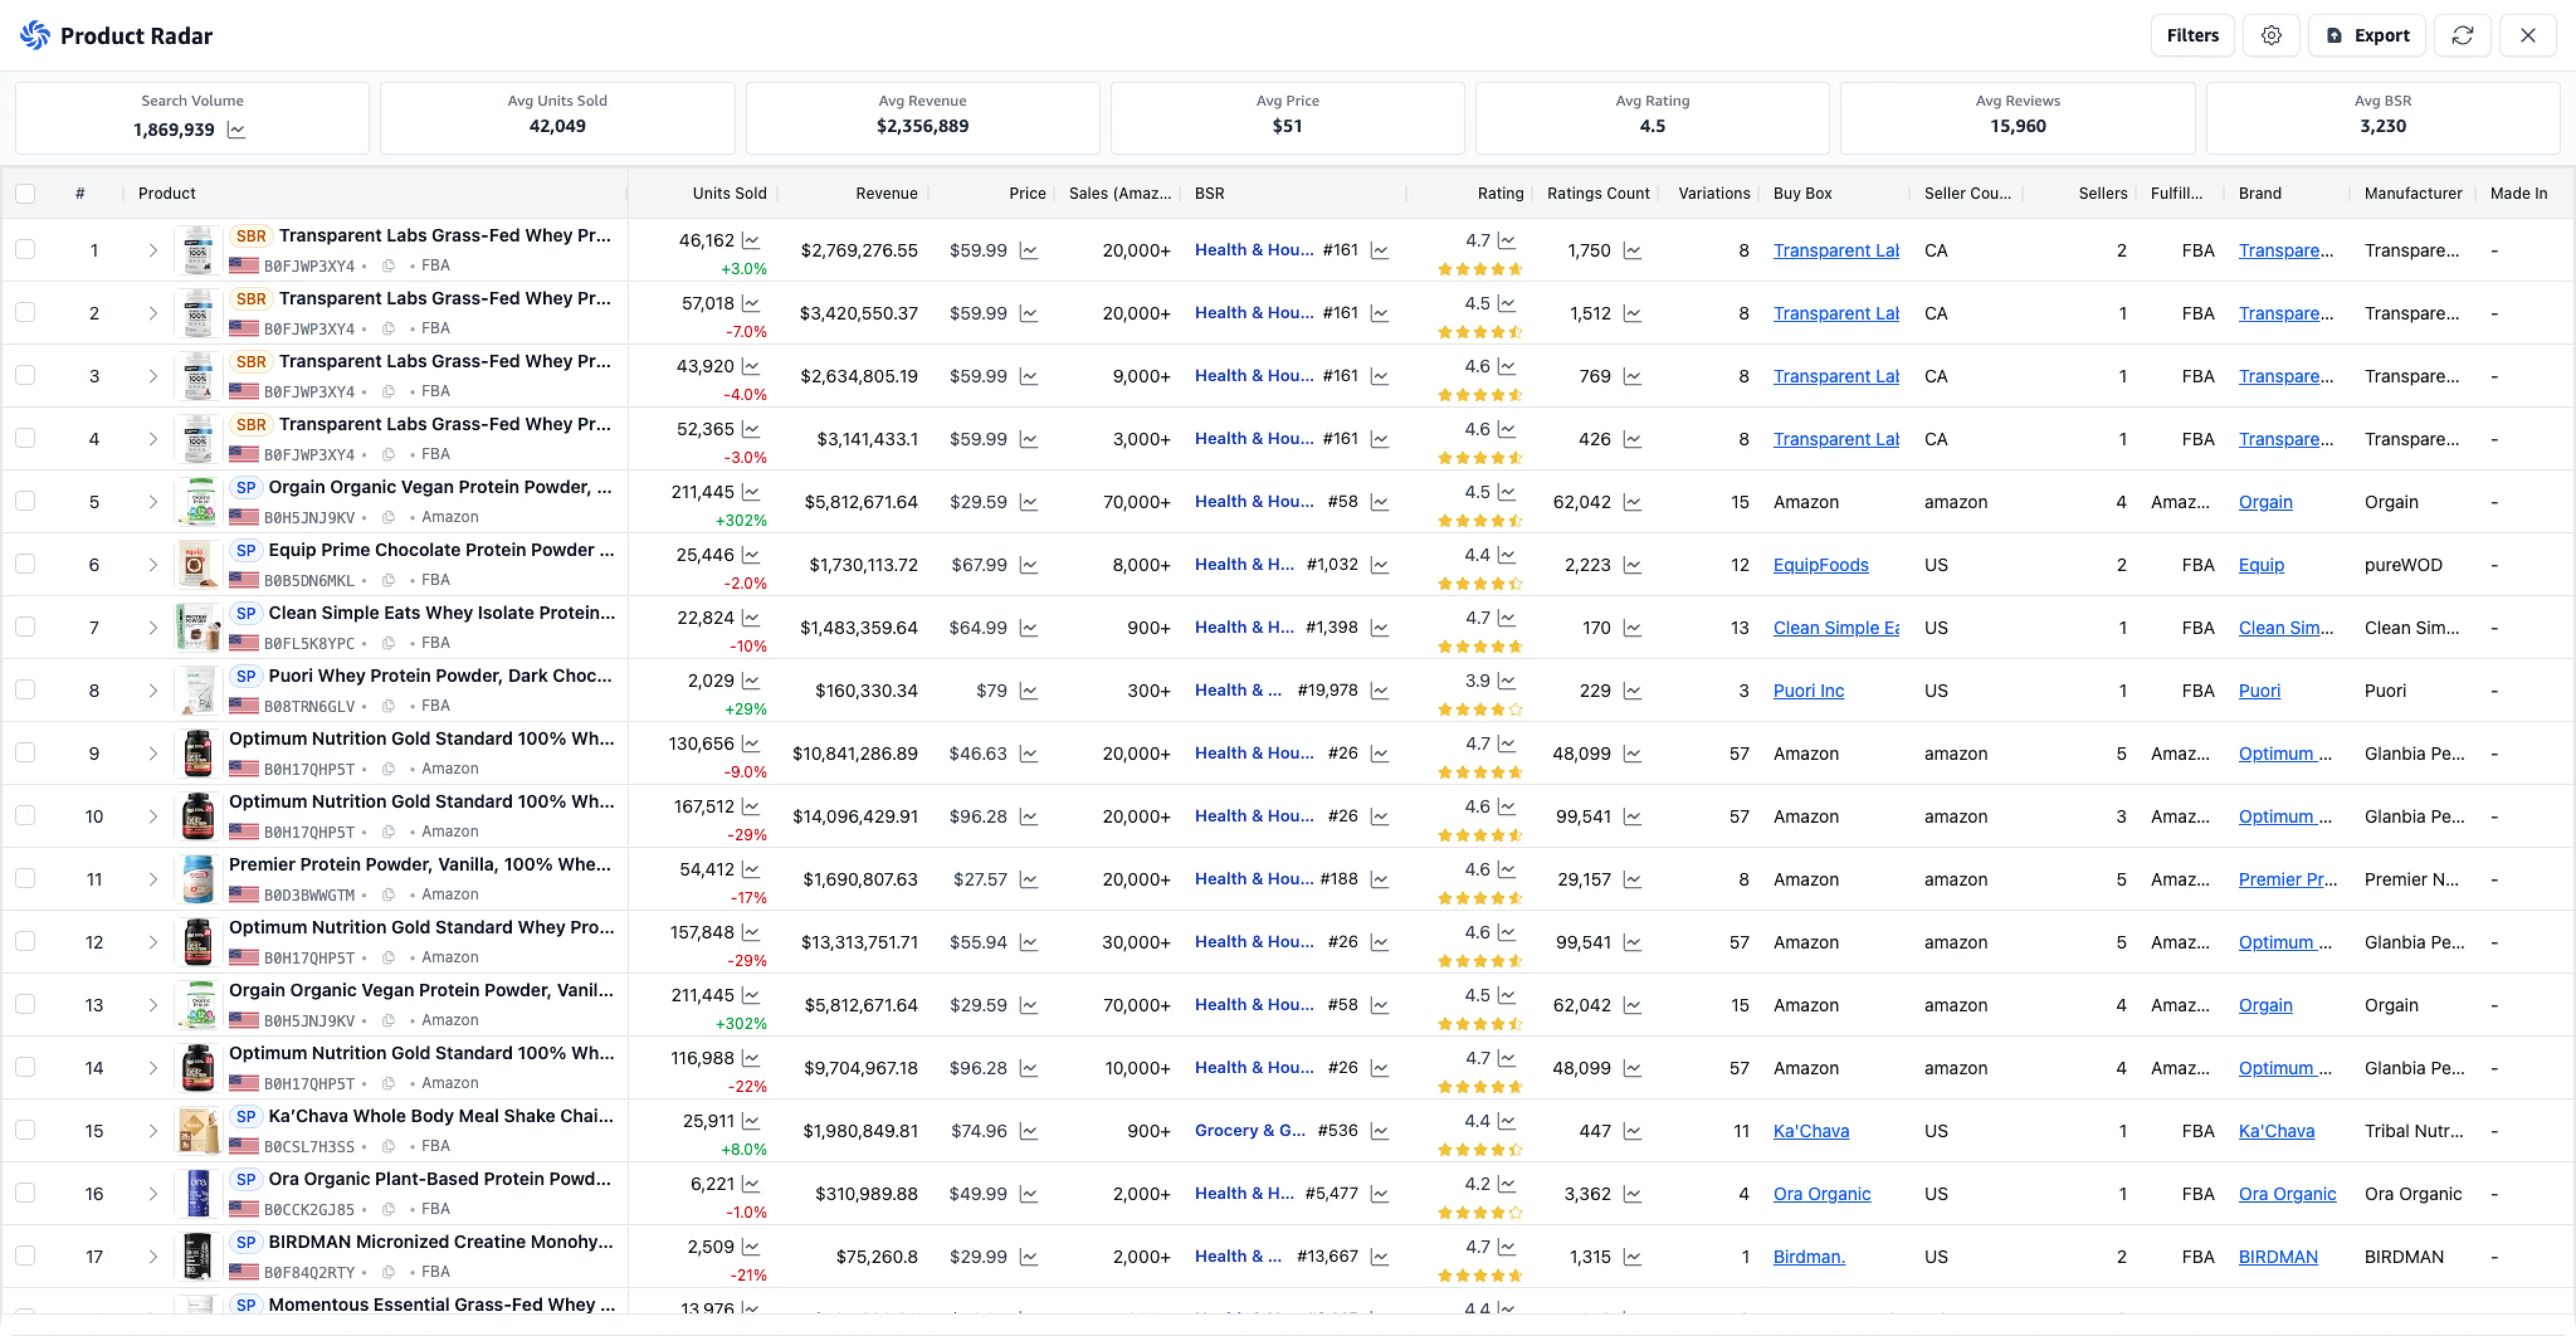Check the box for row 1
The image size is (2576, 1336).
pos(25,250)
